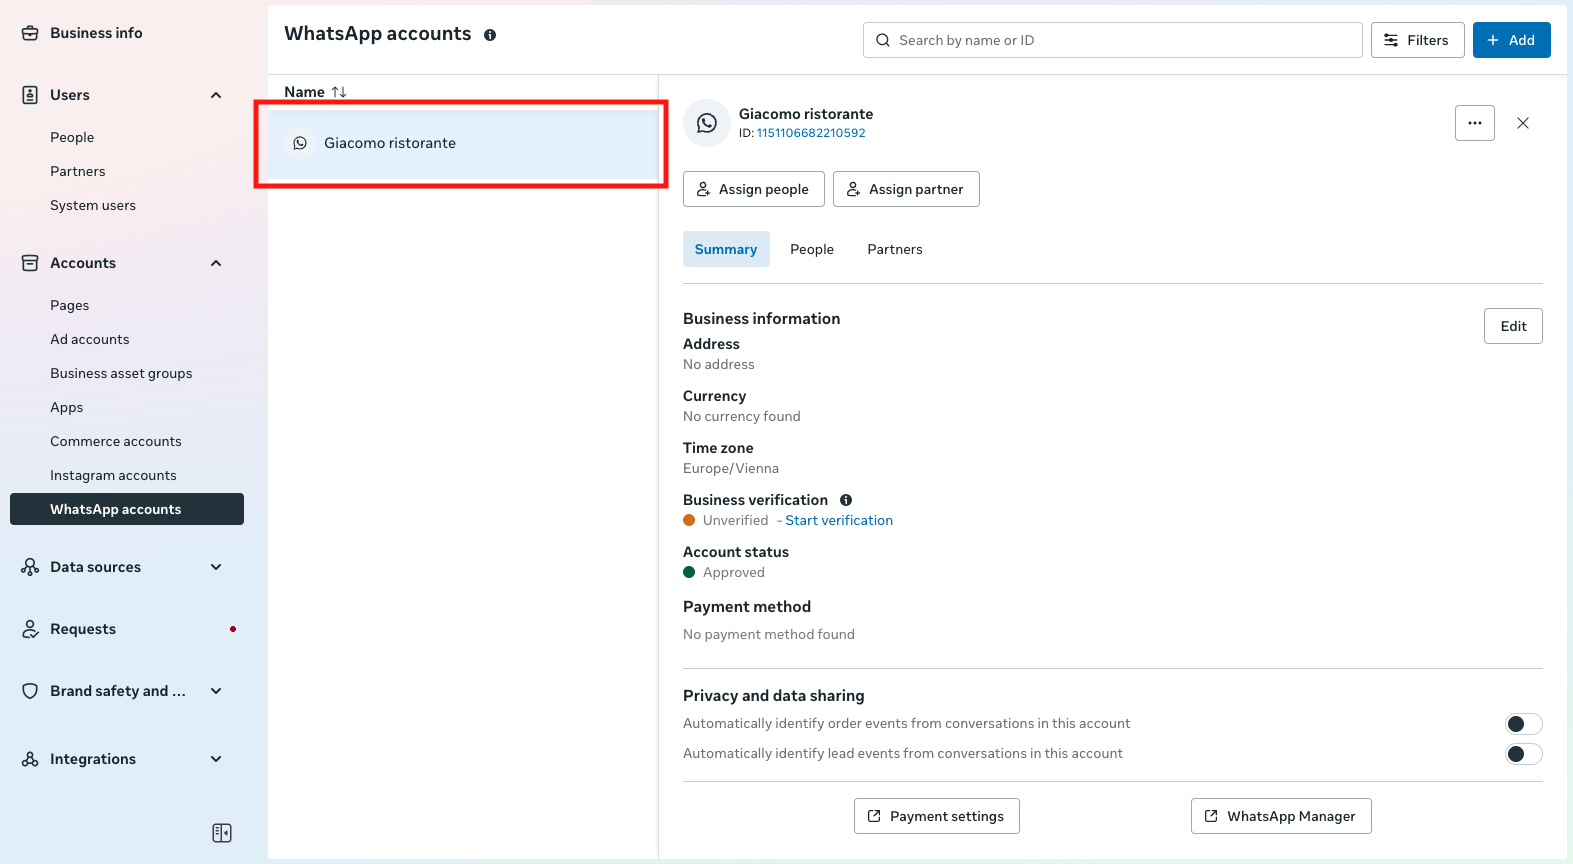The image size is (1573, 864).
Task: Click the Name column header
Action: coord(304,92)
